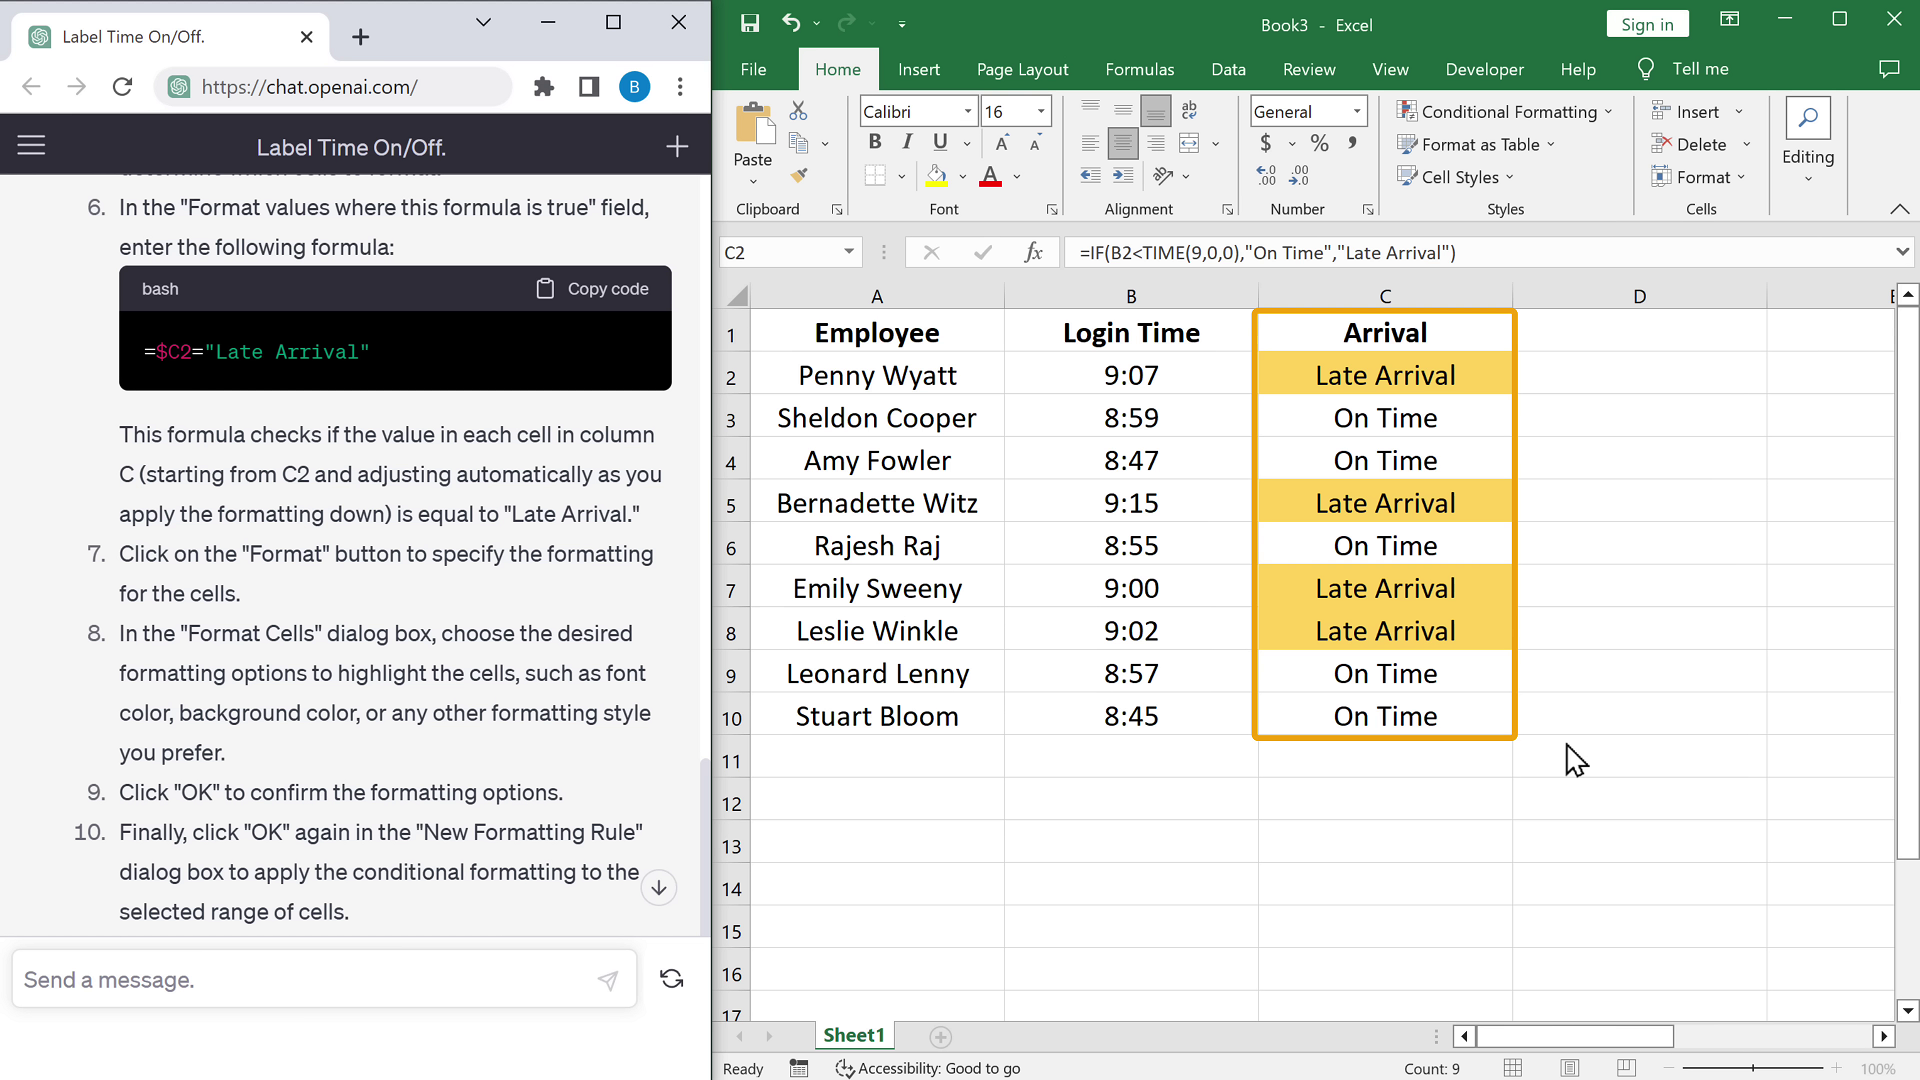Toggle Center horizontal alignment

(1123, 144)
